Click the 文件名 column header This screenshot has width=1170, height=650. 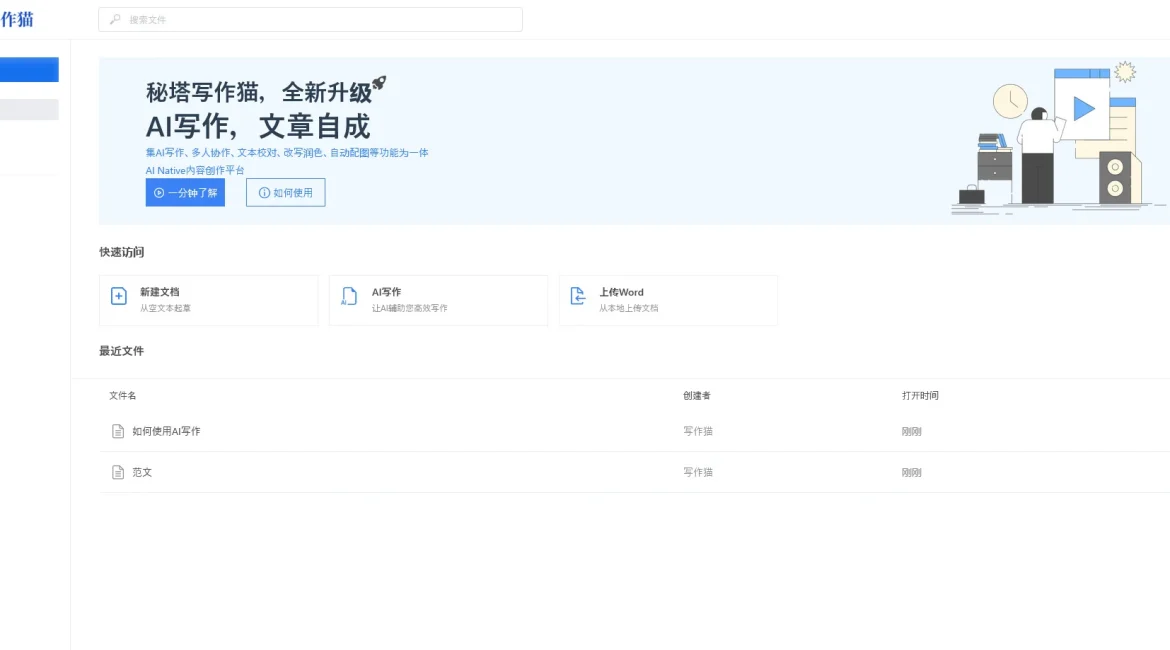pyautogui.click(x=122, y=396)
